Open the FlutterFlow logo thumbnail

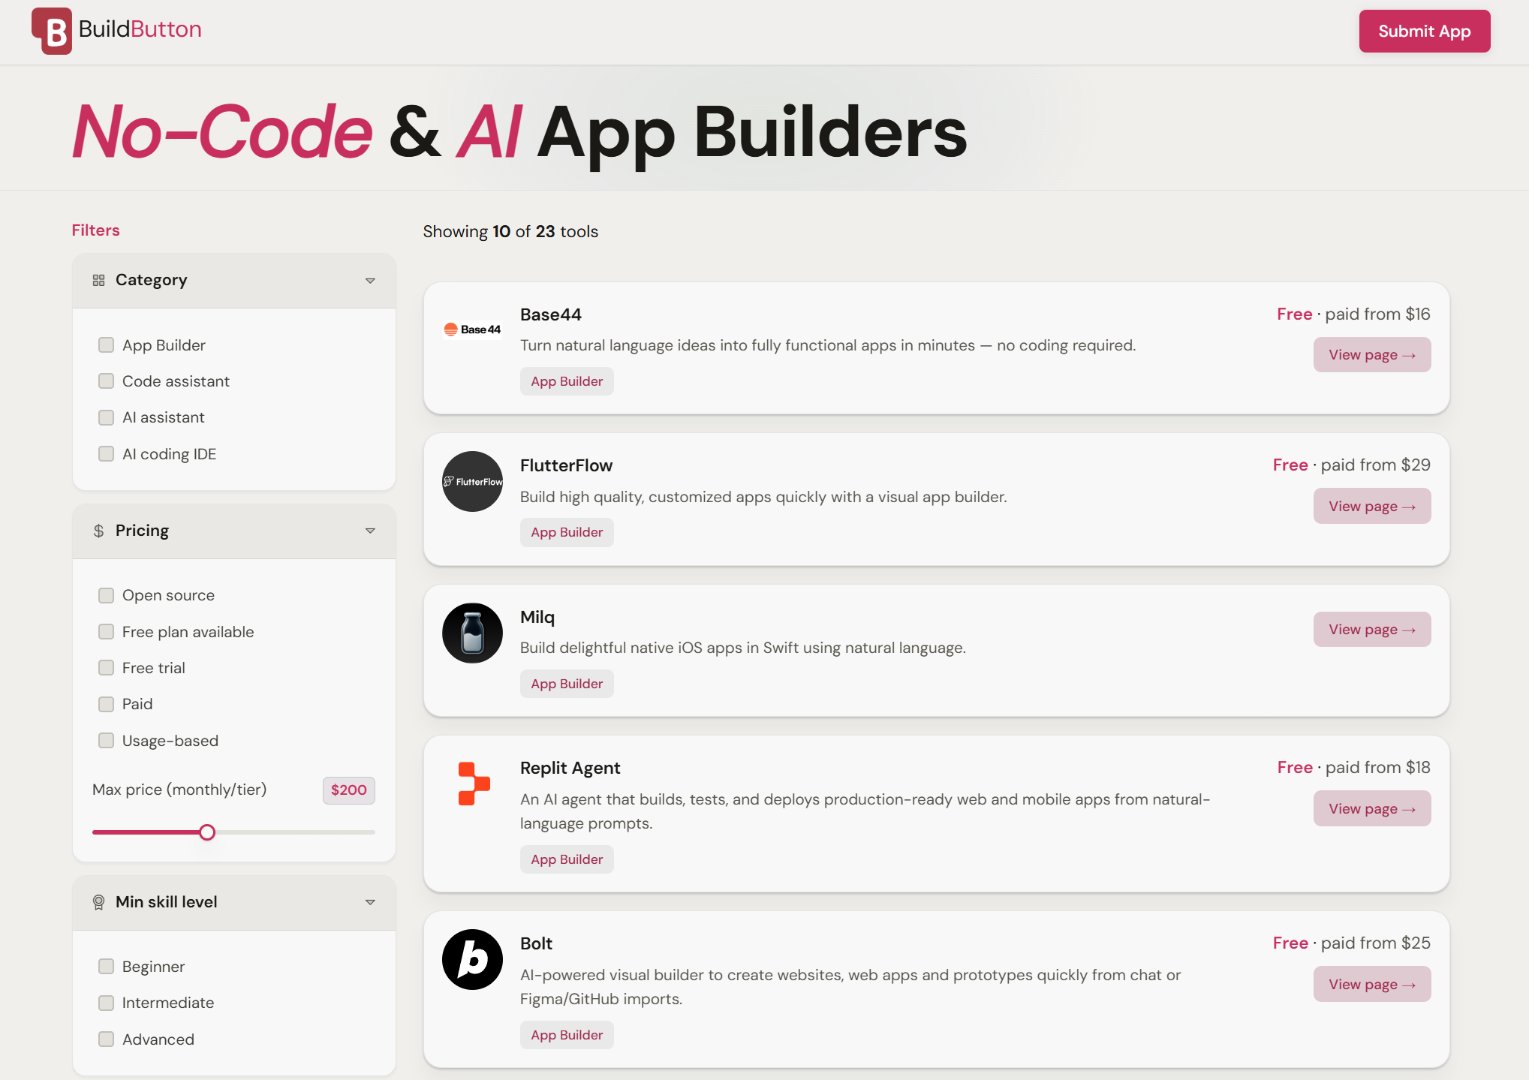coord(472,481)
